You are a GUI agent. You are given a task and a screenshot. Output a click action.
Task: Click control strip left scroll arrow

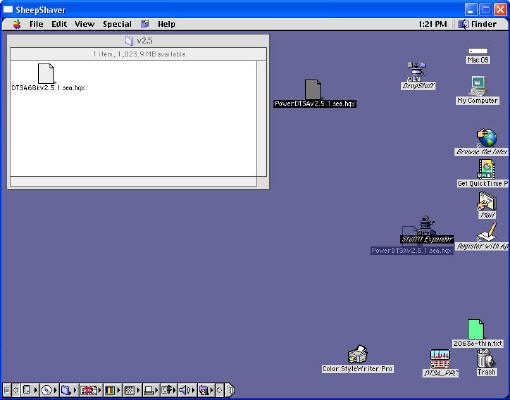(x=16, y=390)
